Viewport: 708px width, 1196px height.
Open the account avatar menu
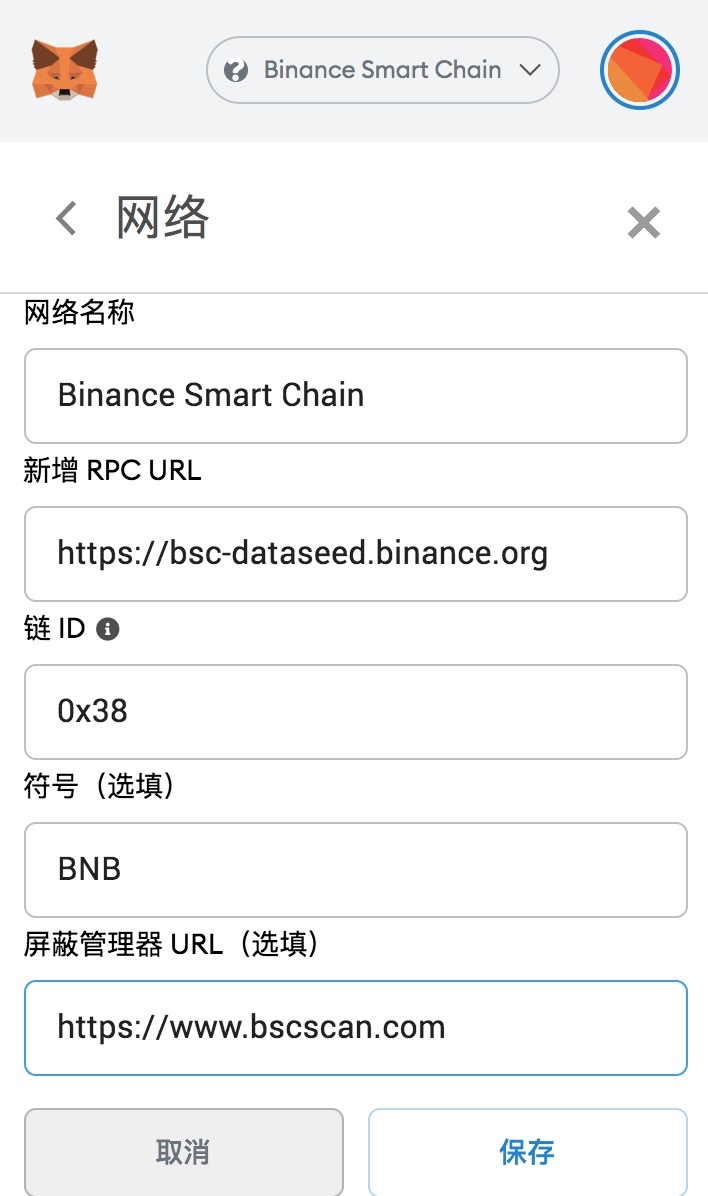point(640,71)
